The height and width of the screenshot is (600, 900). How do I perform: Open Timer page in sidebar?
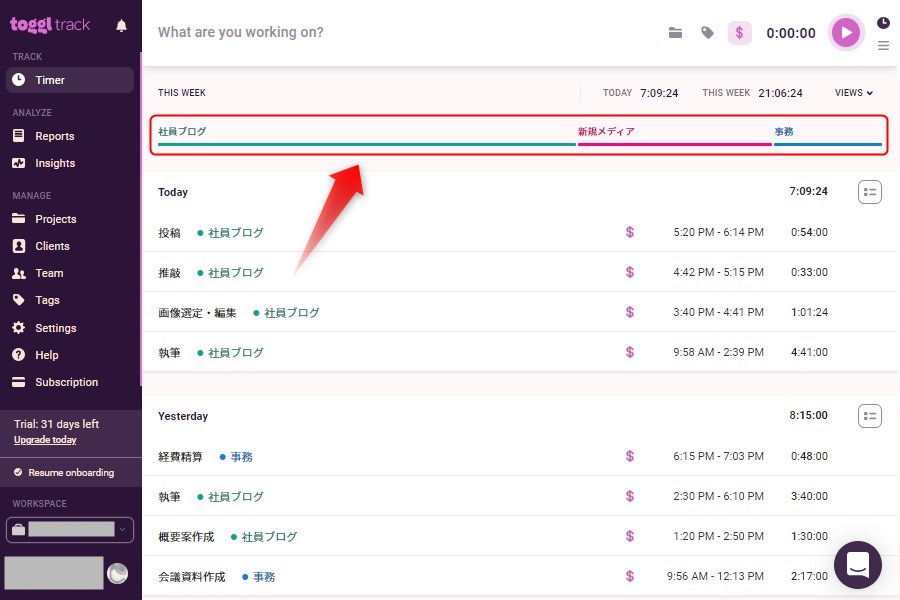click(x=70, y=80)
